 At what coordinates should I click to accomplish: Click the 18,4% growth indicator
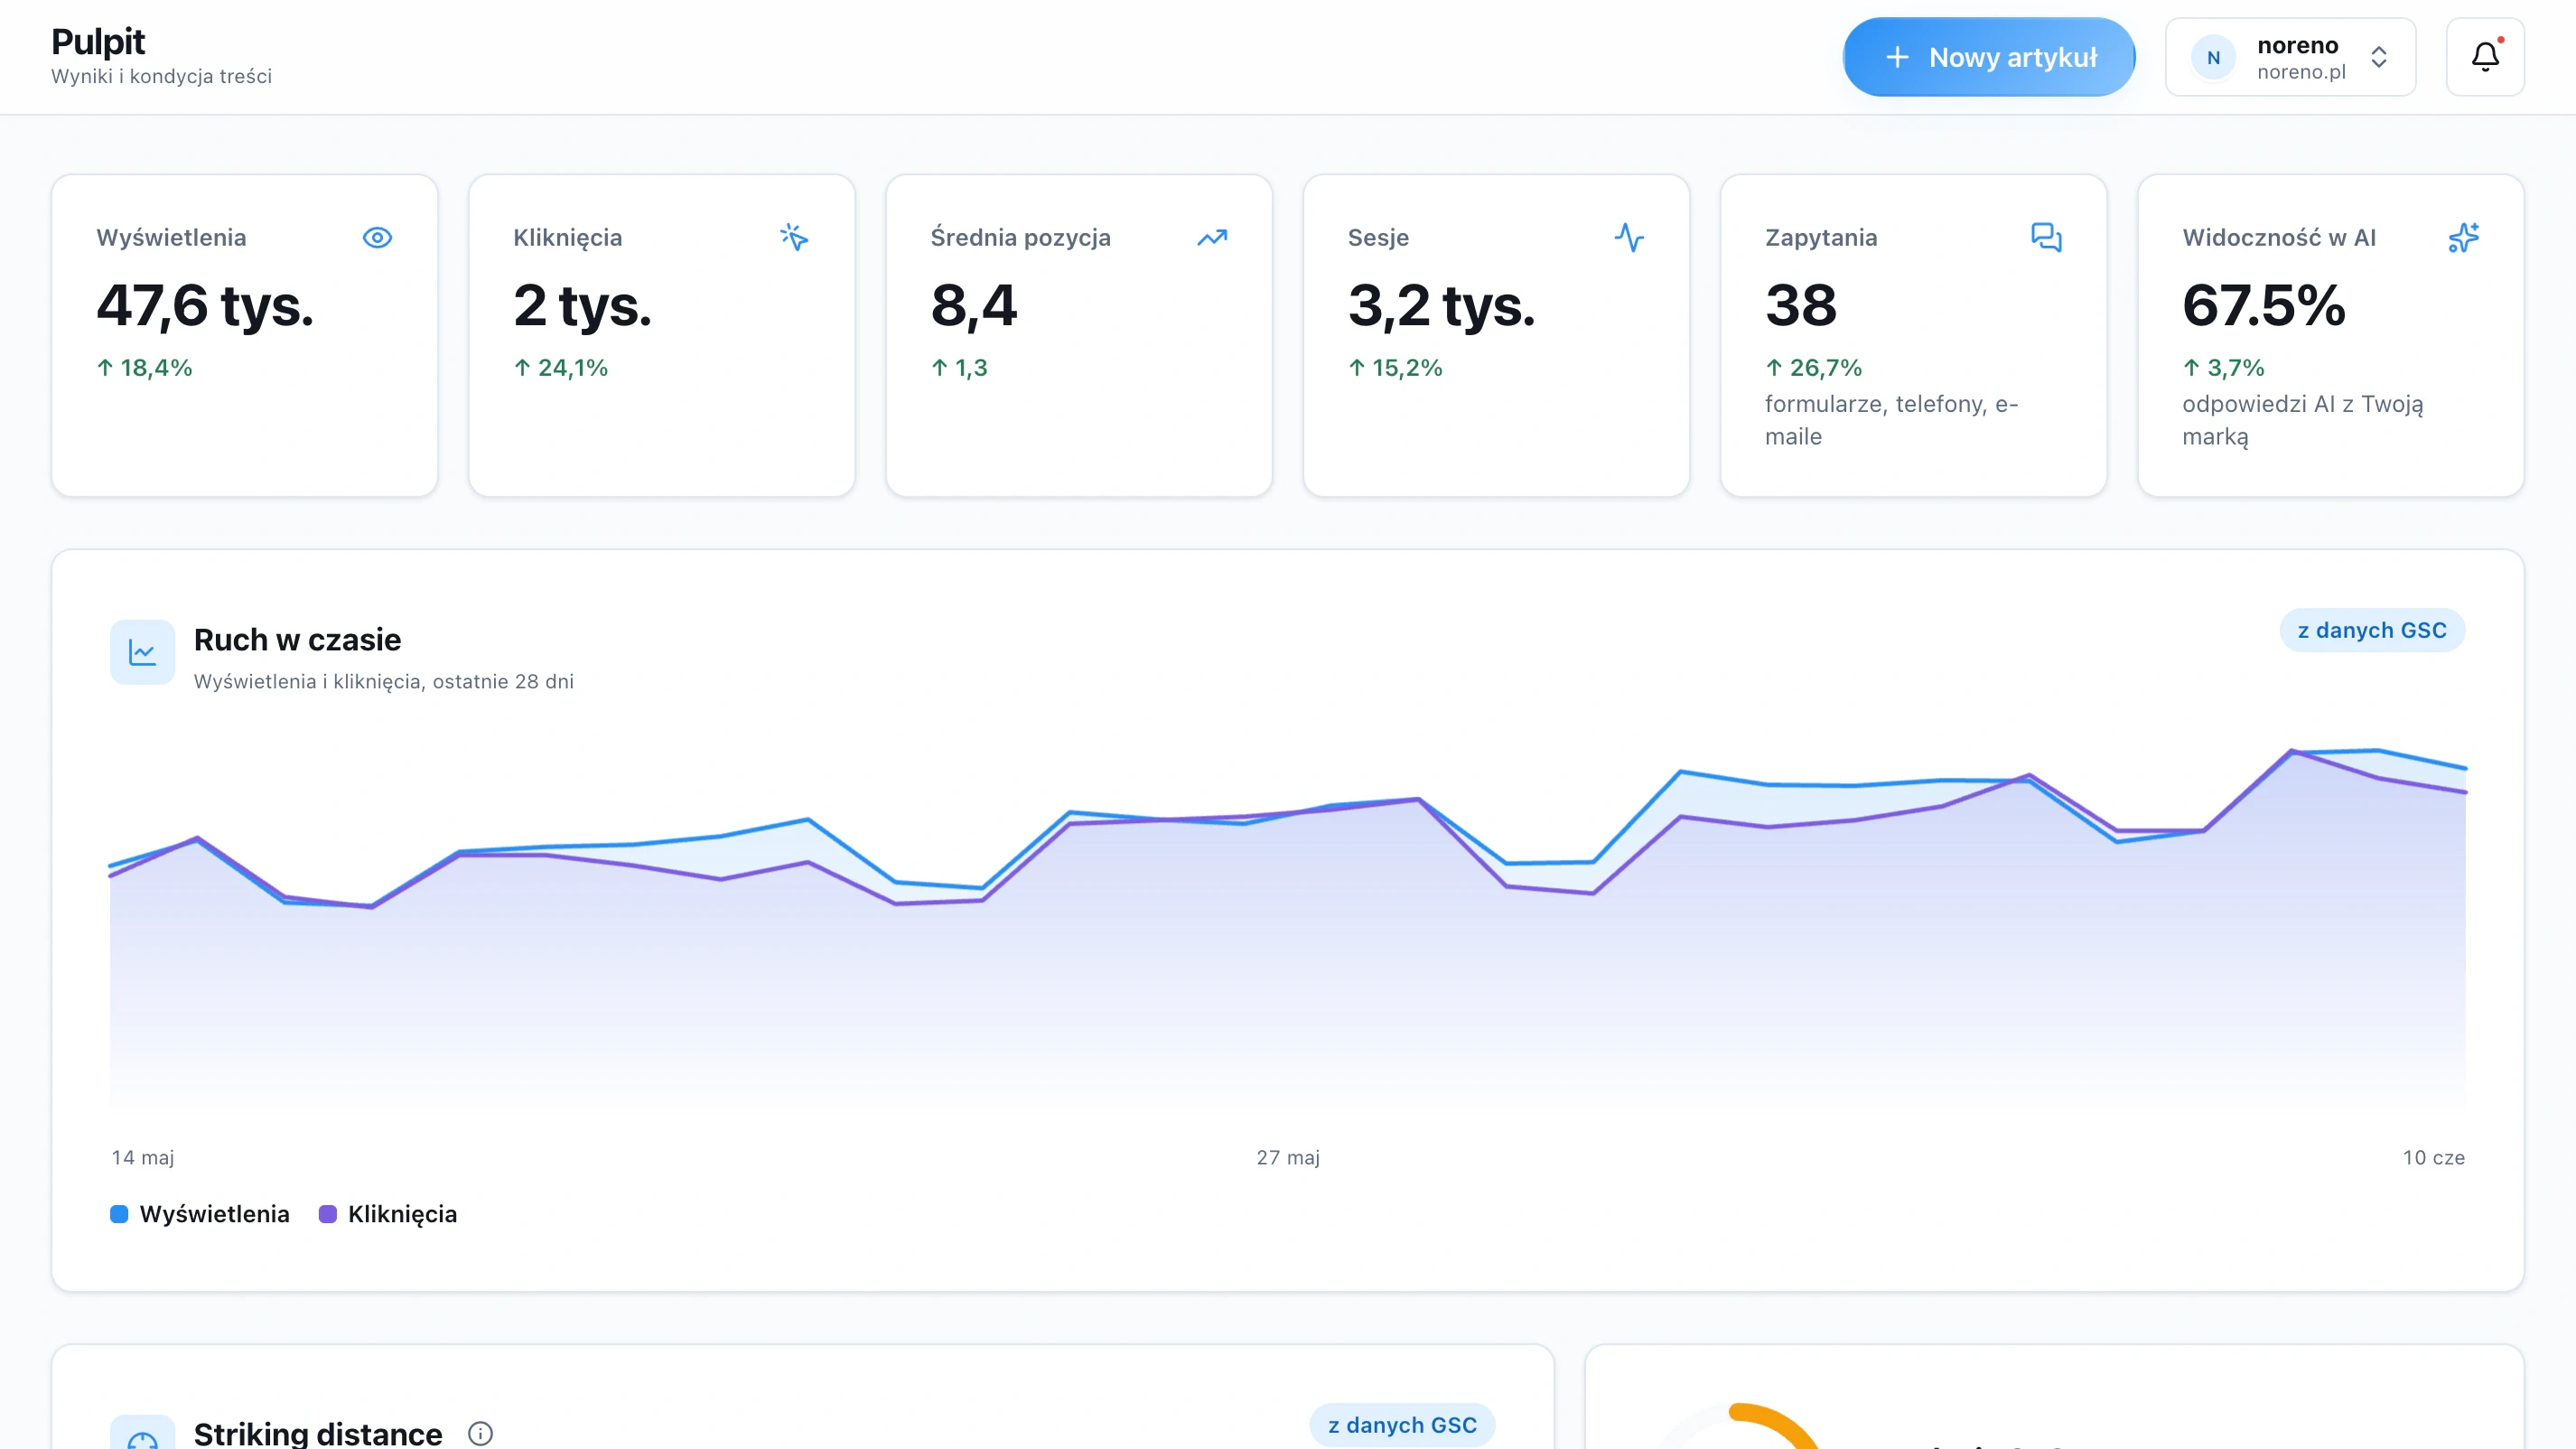(144, 368)
